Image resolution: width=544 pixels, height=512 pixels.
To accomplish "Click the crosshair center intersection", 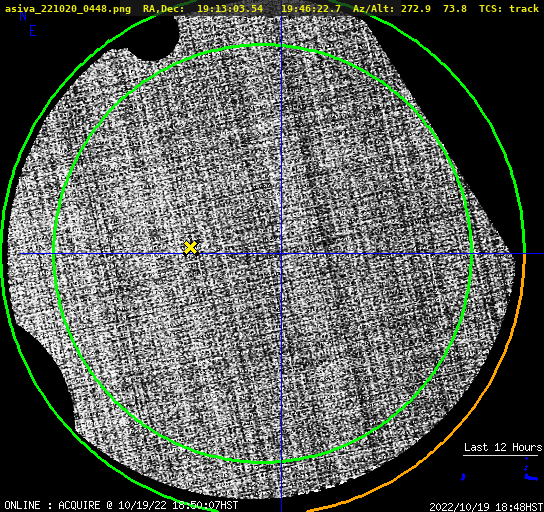I will pos(281,254).
